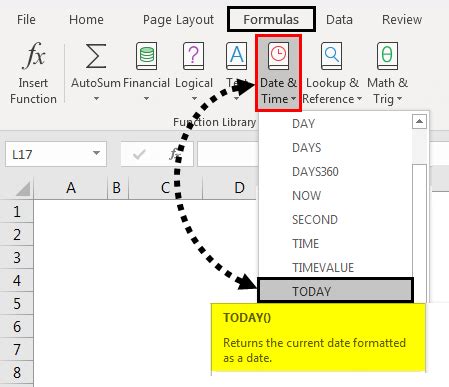Click the Insert Function fx icon
Viewport: 449px width, 387px height.
point(33,55)
